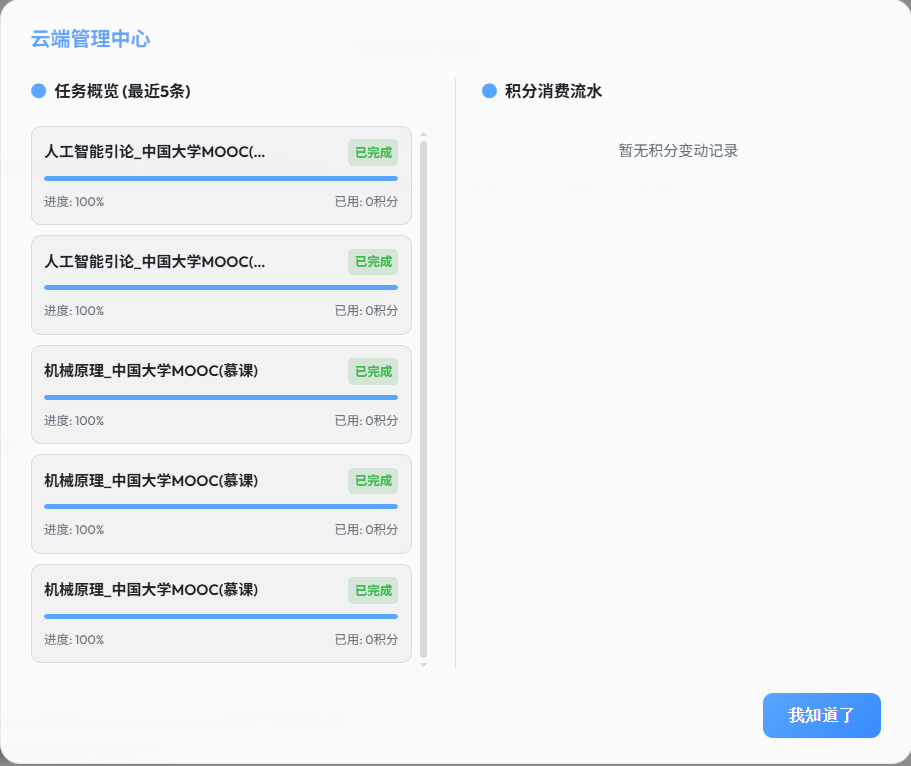Screen dimensions: 911x766
Task: Click the 我知道了 button
Action: click(821, 715)
